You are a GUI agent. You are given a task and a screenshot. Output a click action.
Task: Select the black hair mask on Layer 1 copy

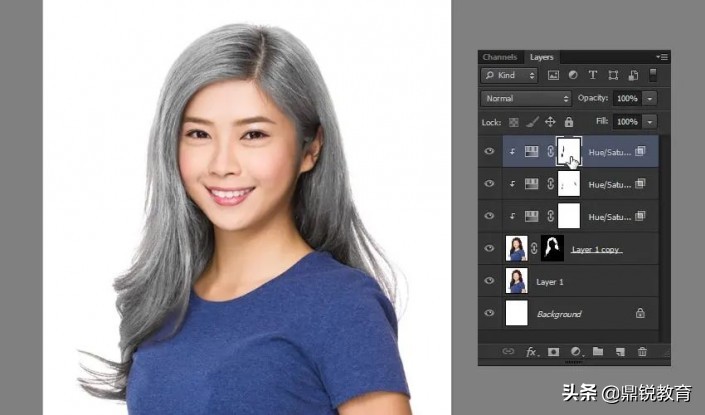[x=552, y=249]
